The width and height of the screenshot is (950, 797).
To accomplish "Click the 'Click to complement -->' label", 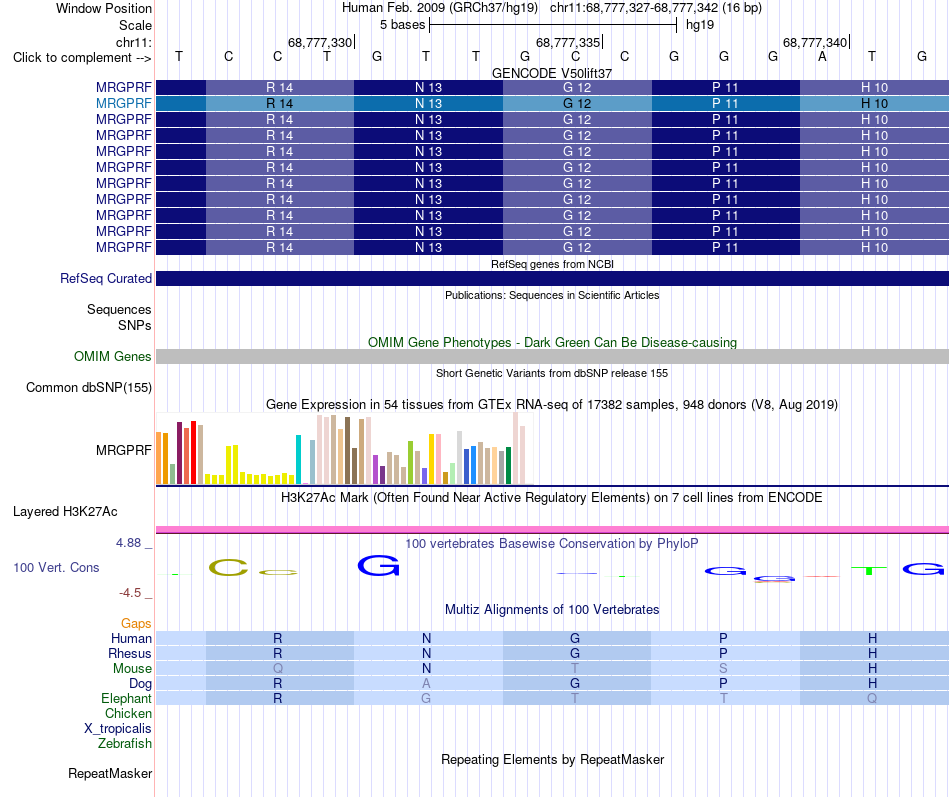I will pyautogui.click(x=82, y=58).
